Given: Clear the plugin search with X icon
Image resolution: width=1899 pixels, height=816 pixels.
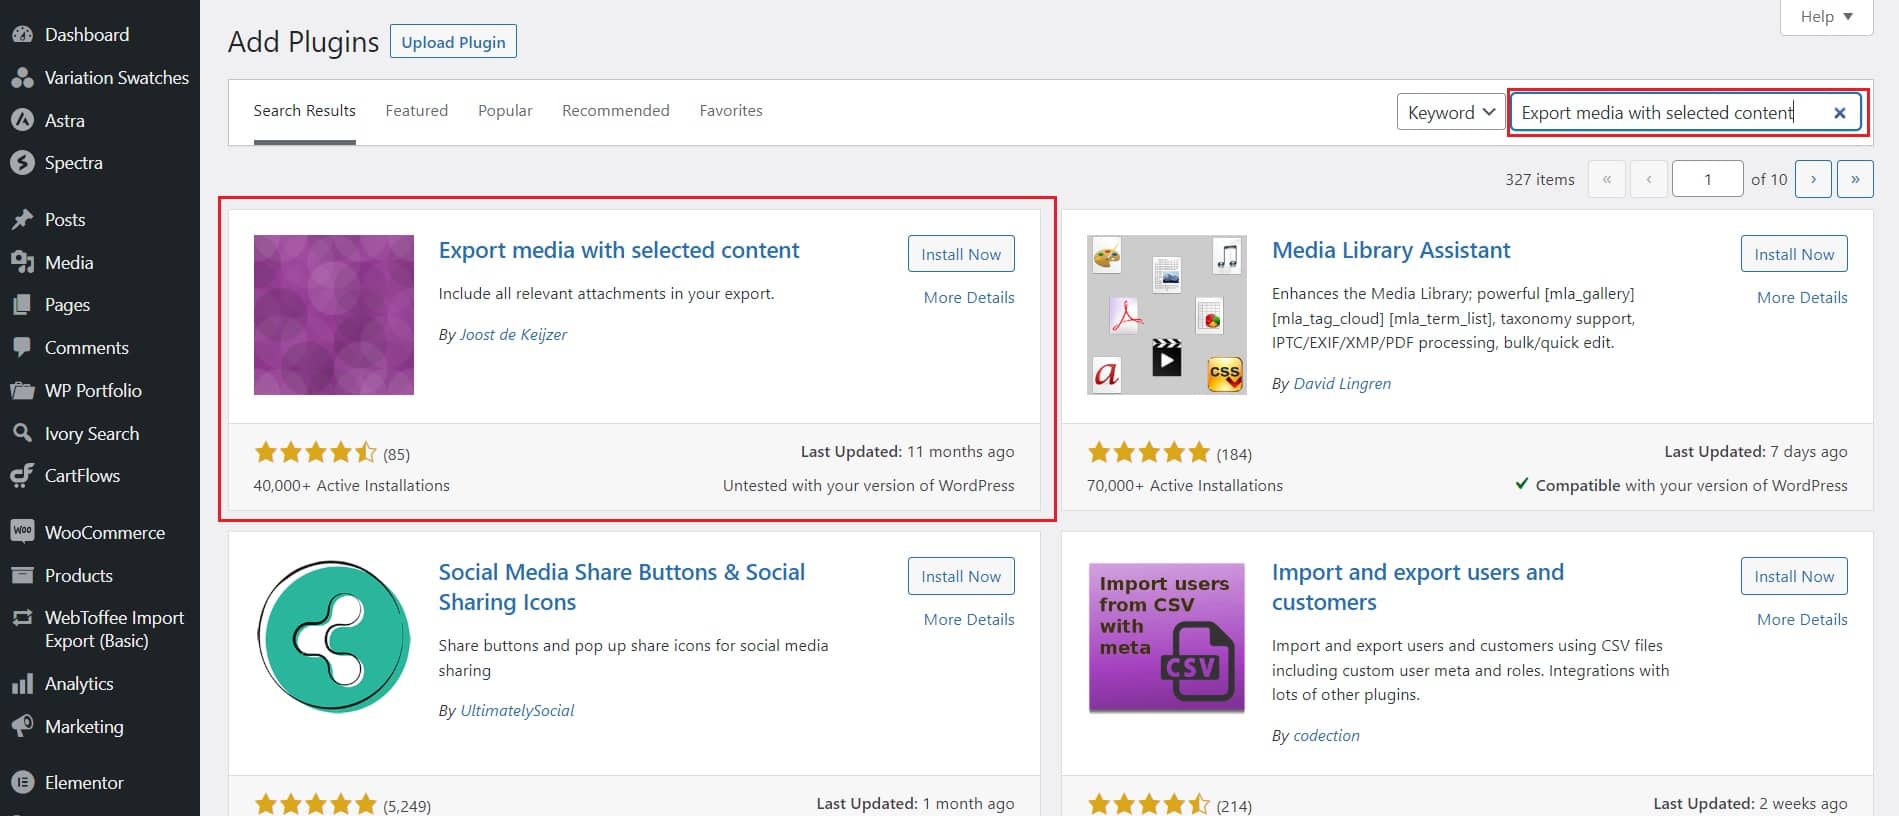Looking at the screenshot, I should [x=1839, y=113].
